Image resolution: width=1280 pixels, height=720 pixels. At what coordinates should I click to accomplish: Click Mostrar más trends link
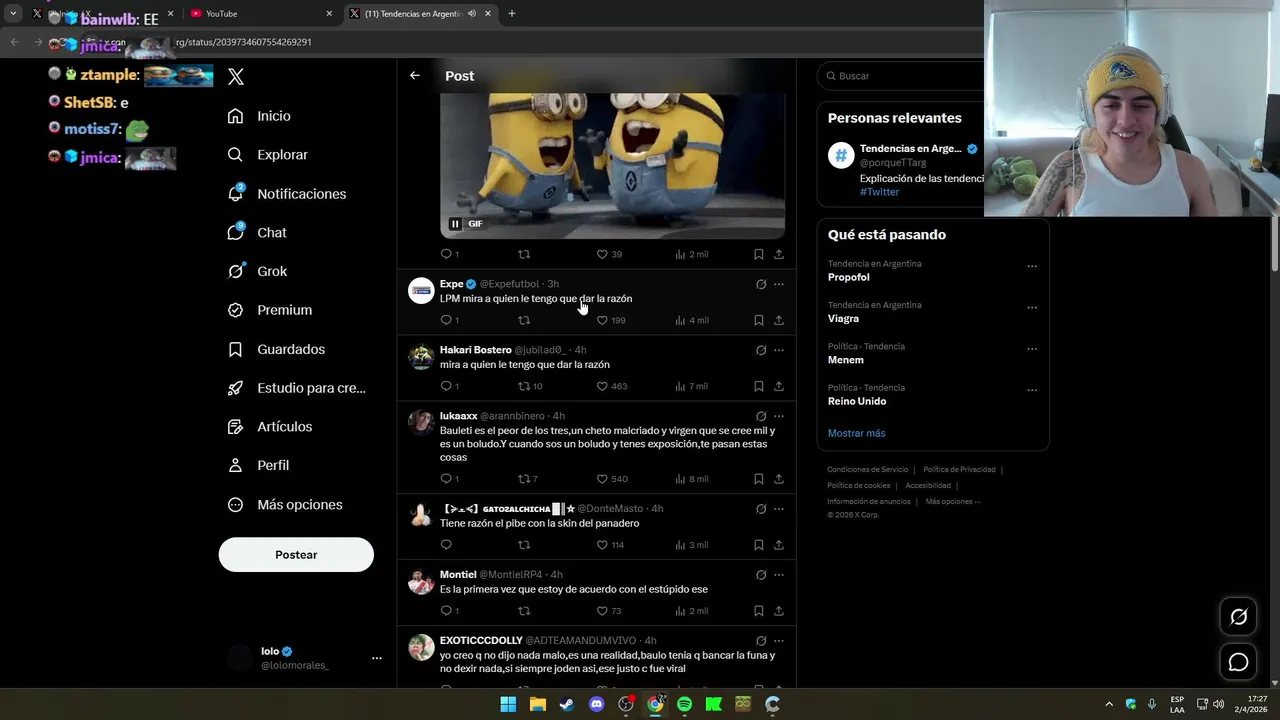tap(856, 433)
